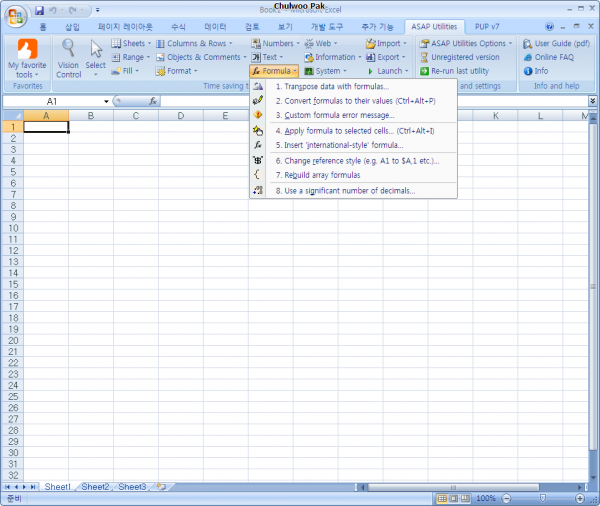This screenshot has height=506, width=600.
Task: Open ASAP Utilities Options
Action: click(466, 43)
